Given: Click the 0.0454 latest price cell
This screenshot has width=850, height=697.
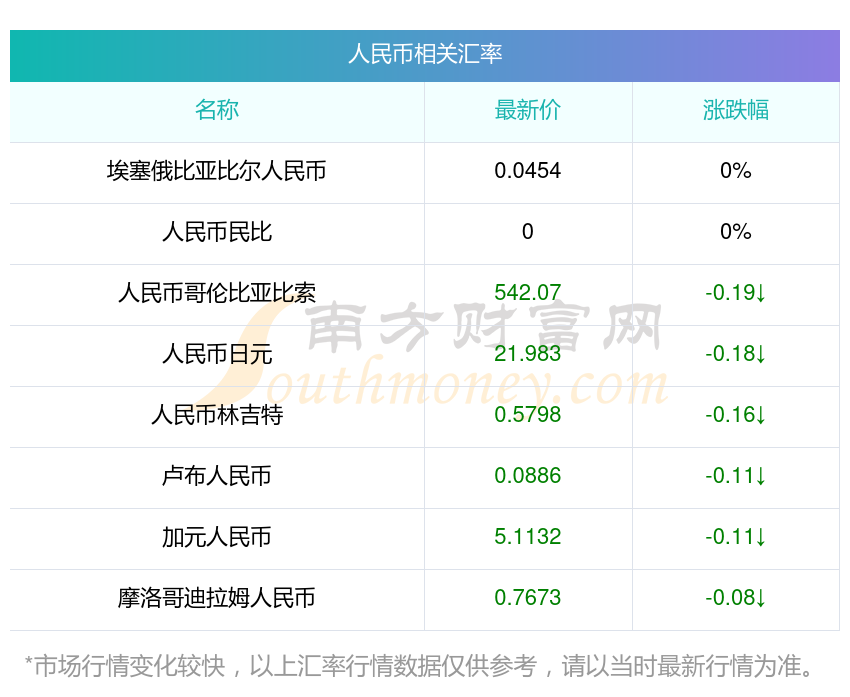Looking at the screenshot, I should point(527,171).
